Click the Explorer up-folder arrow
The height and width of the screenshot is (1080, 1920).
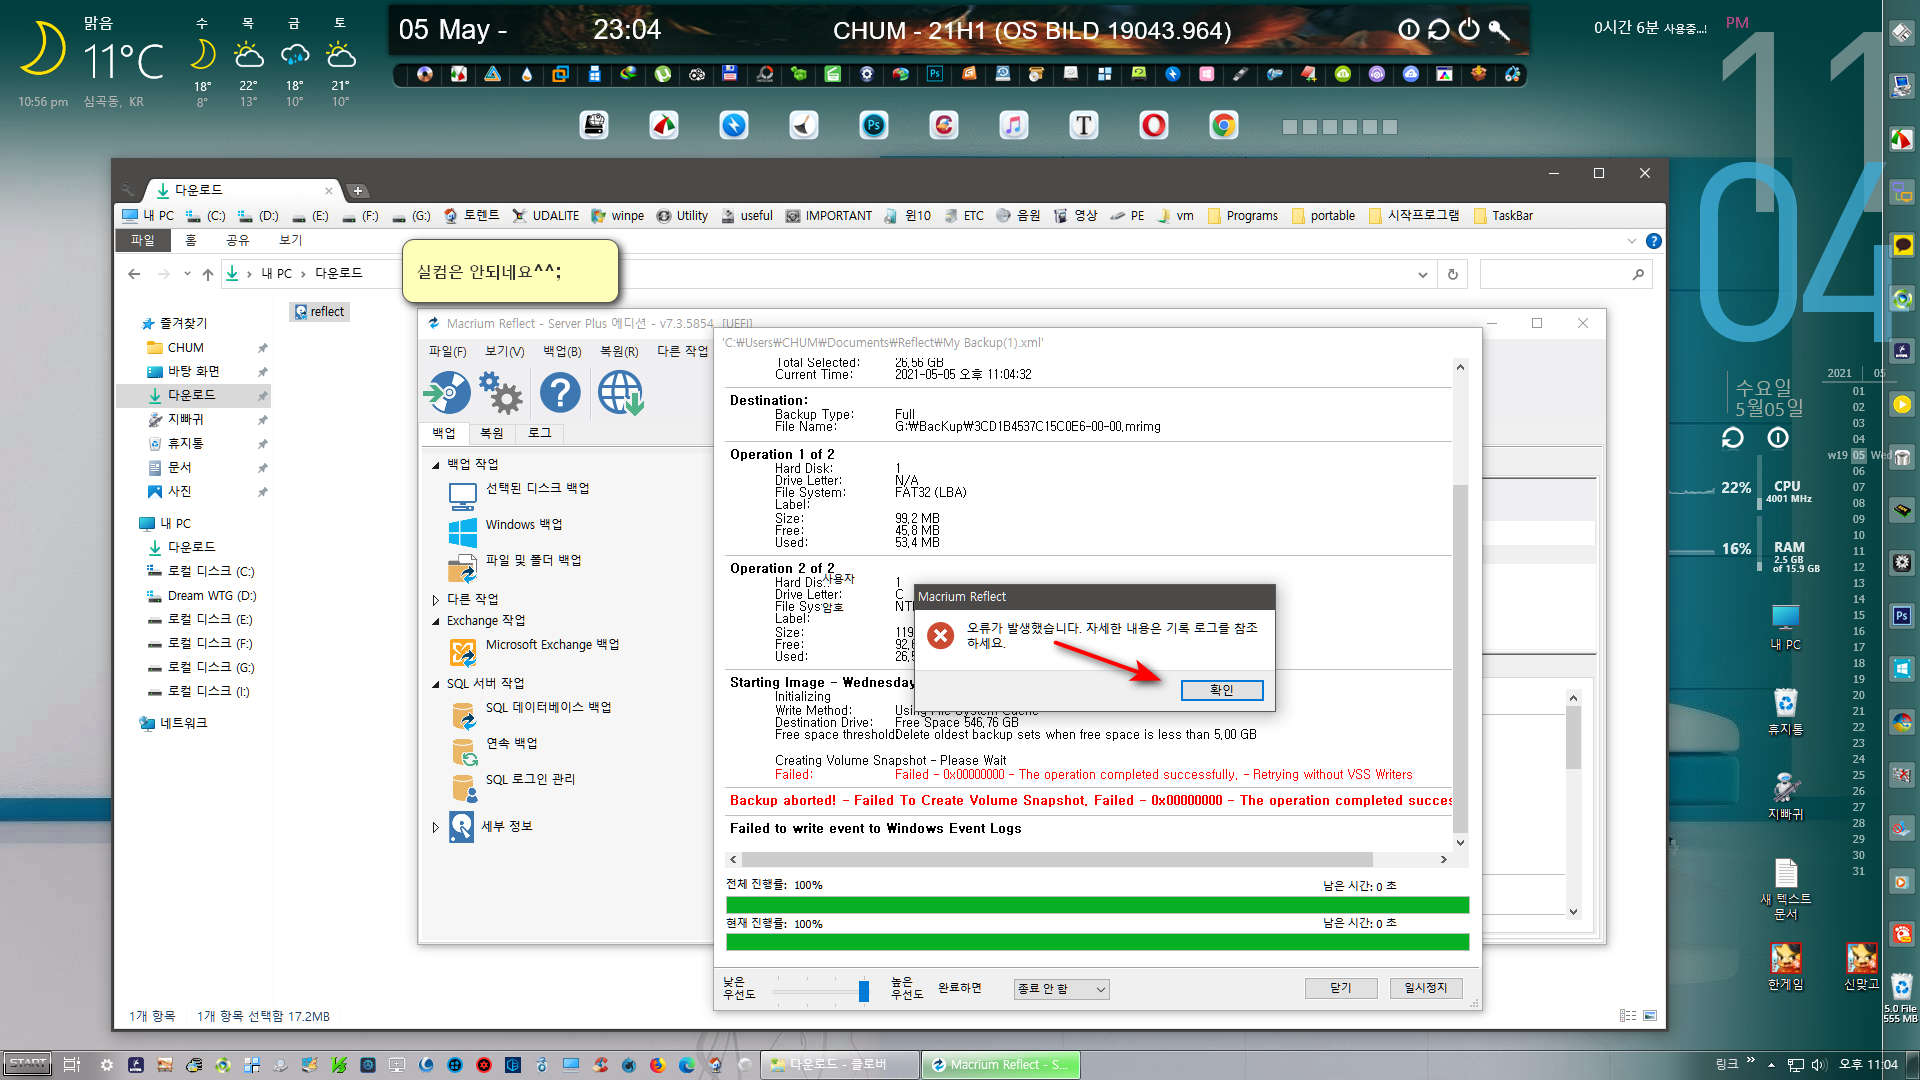coord(207,273)
